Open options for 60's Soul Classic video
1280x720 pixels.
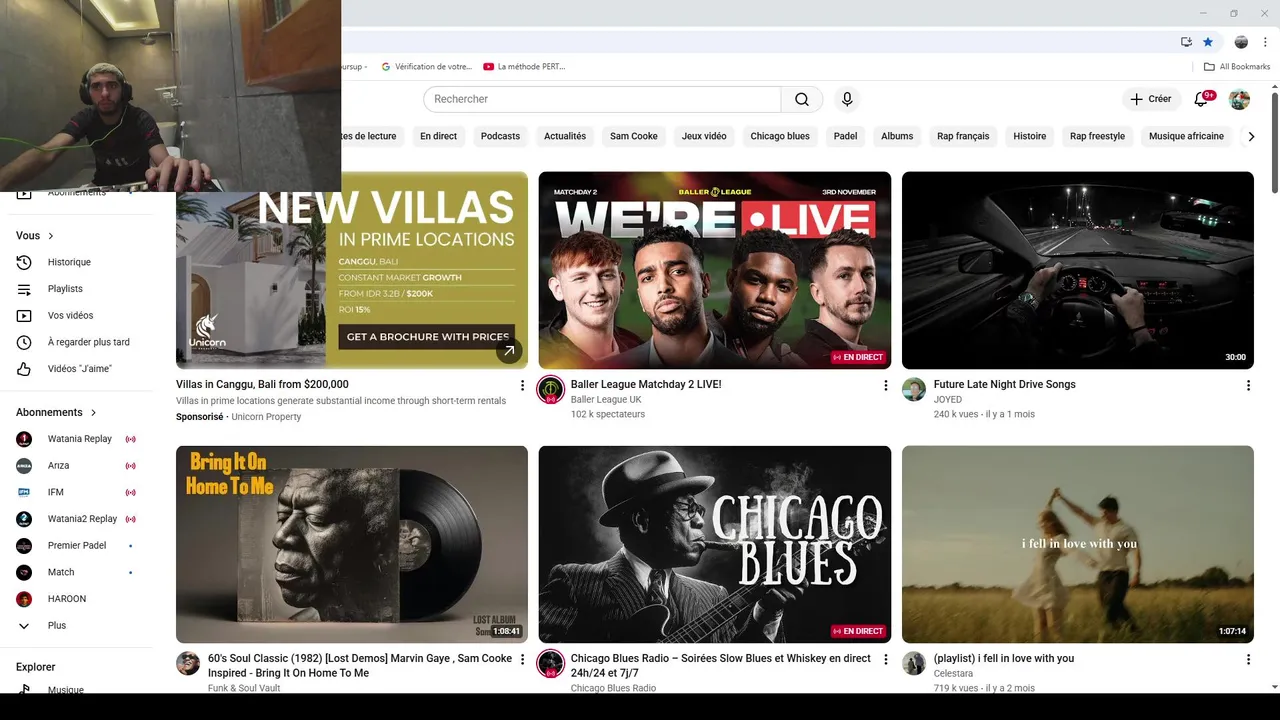pyautogui.click(x=522, y=659)
